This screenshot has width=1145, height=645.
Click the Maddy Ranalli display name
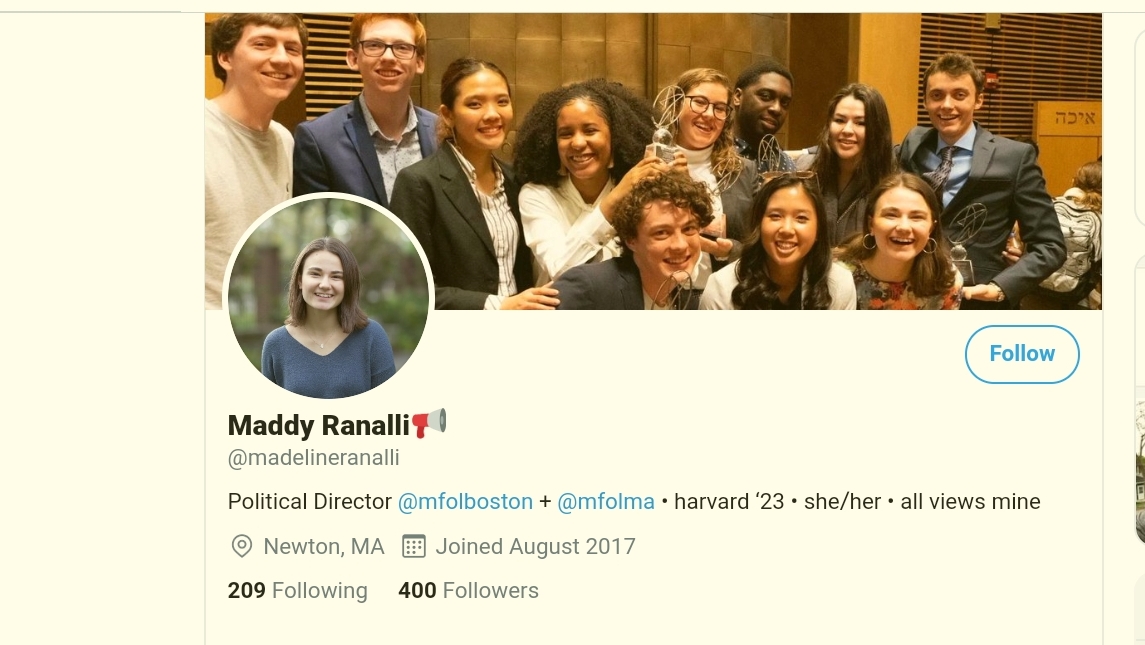(x=318, y=425)
